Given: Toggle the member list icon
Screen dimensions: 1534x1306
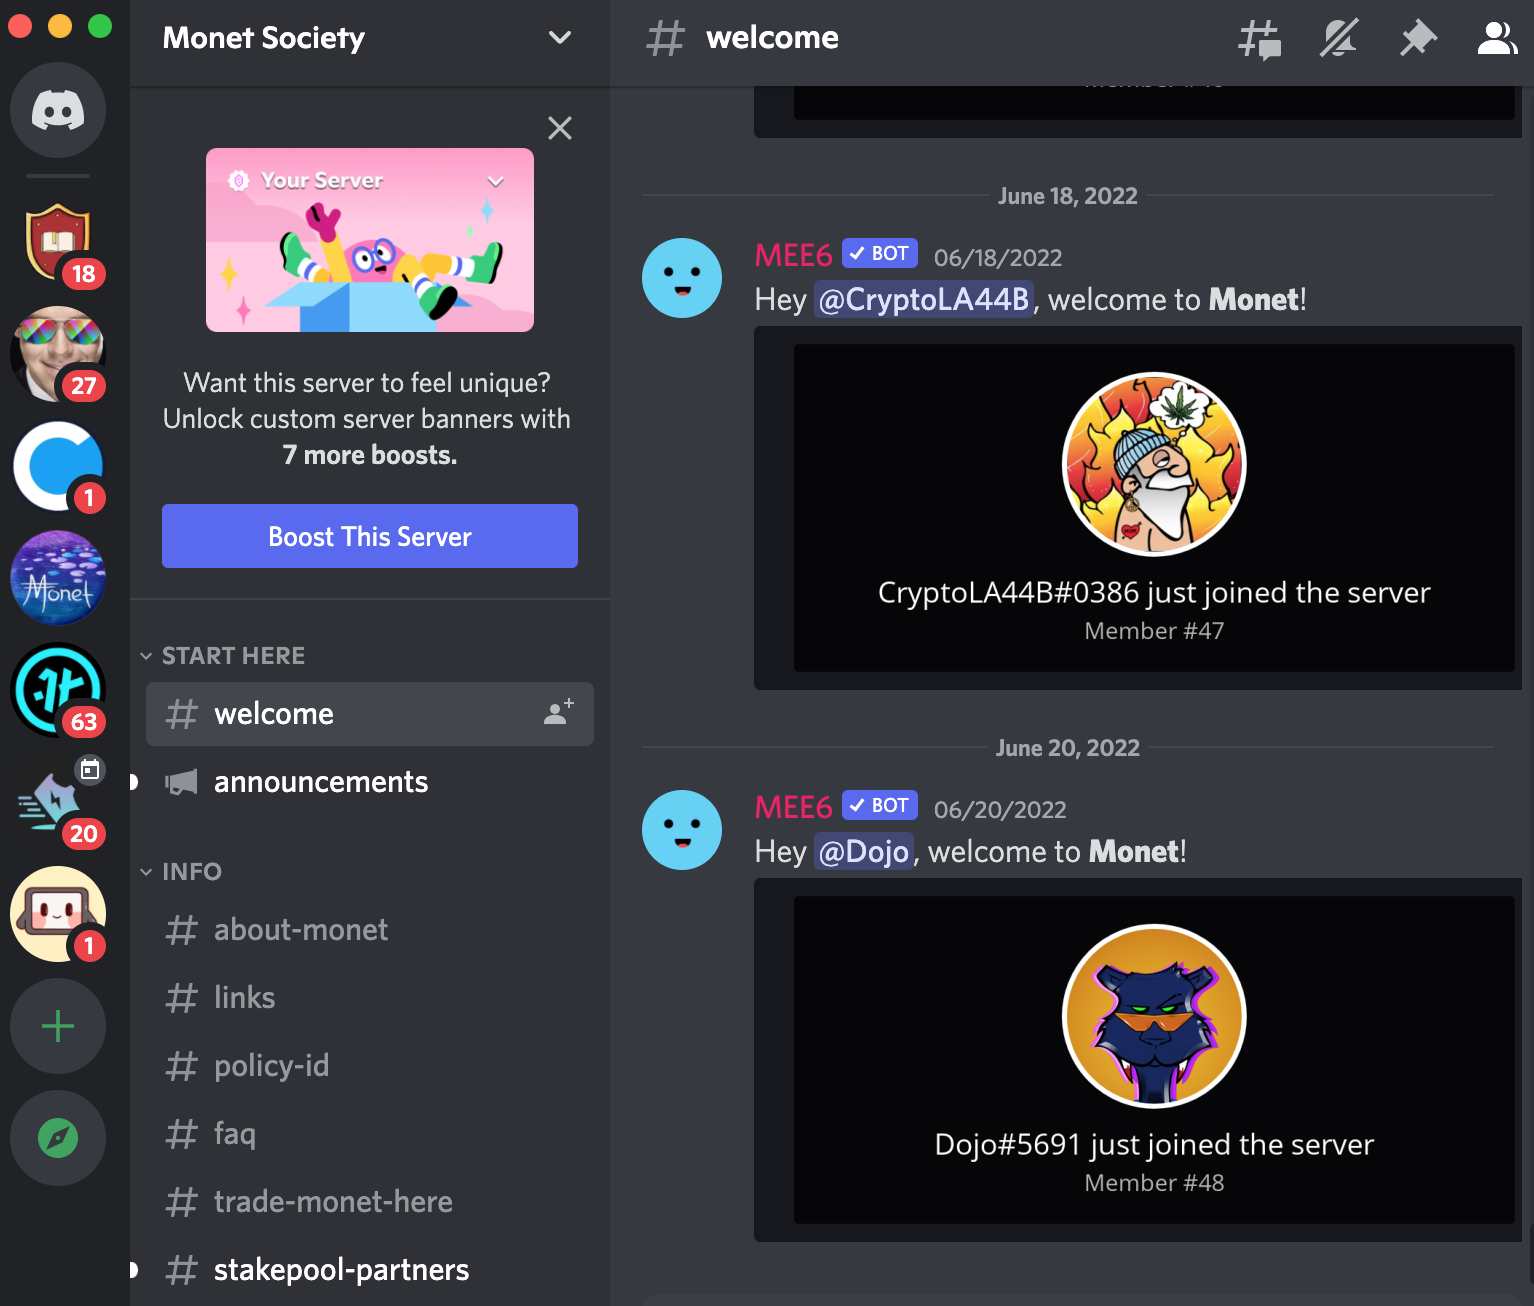Looking at the screenshot, I should (x=1497, y=39).
